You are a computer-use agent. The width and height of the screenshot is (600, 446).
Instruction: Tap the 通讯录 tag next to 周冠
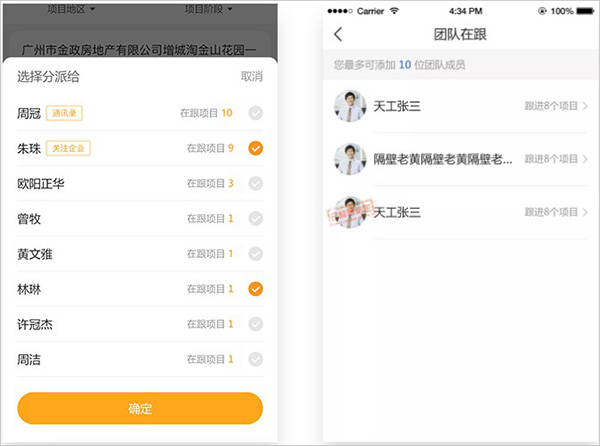click(x=64, y=113)
